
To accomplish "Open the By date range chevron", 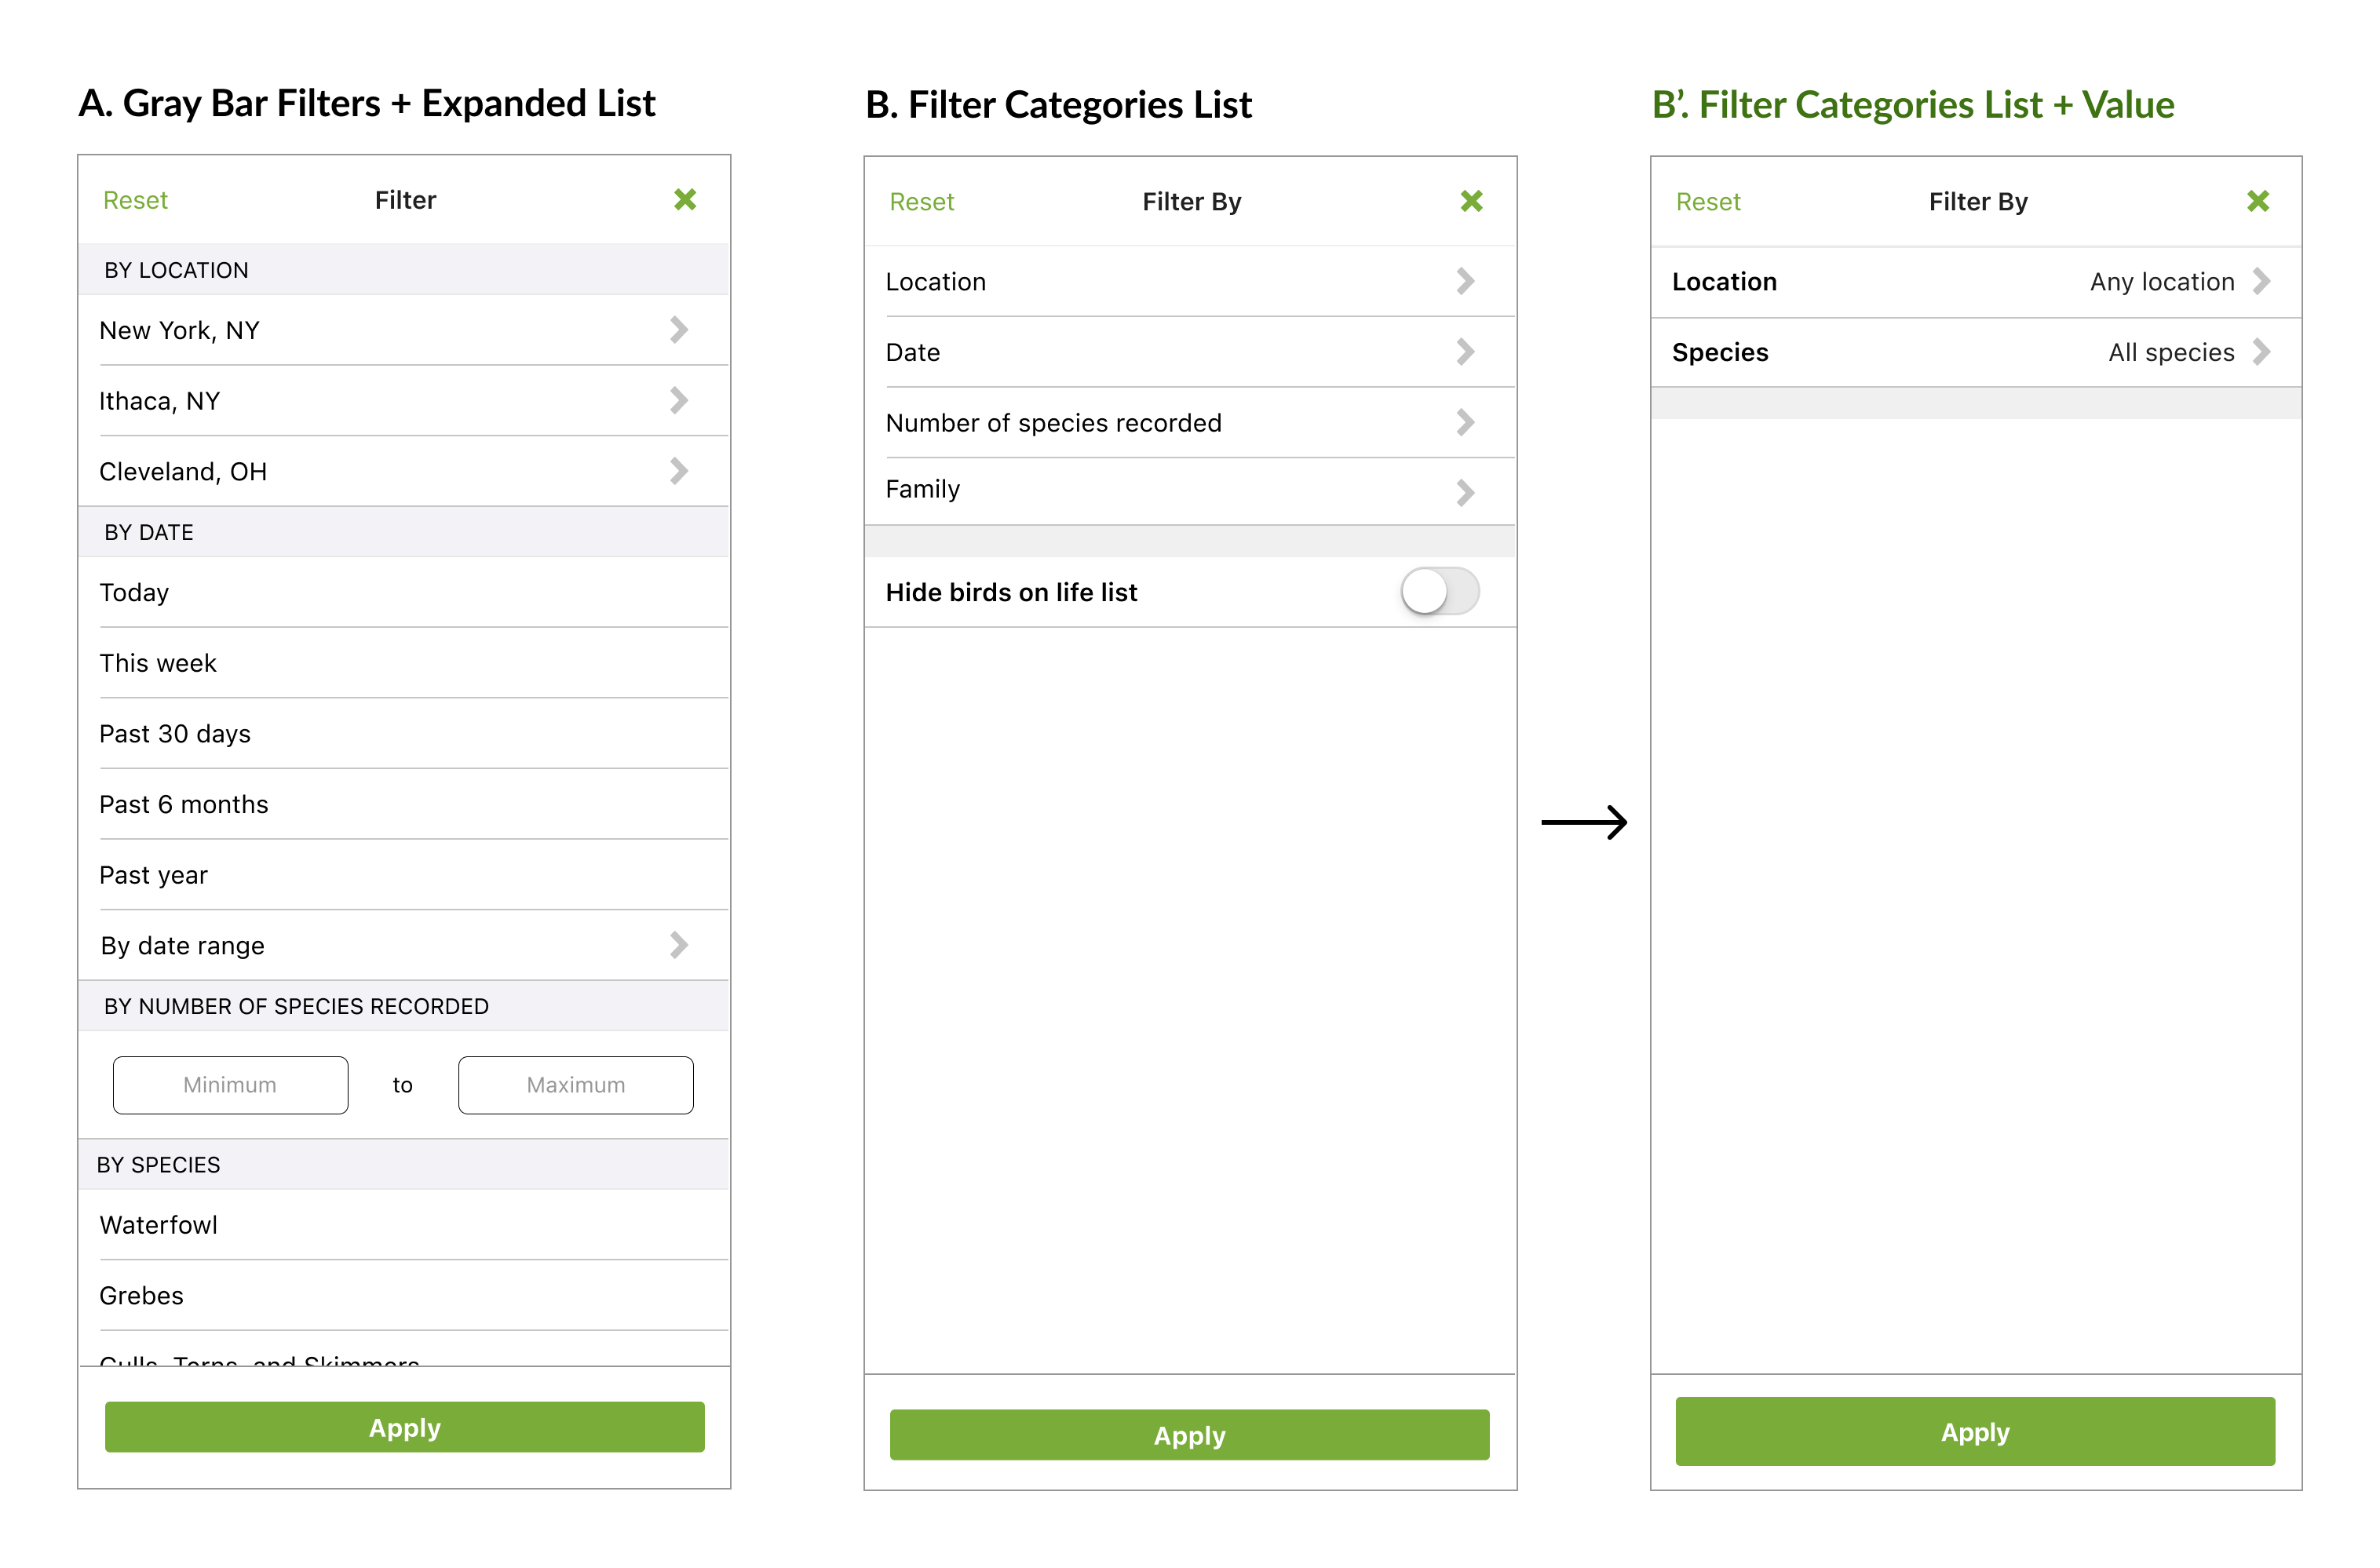I will coord(679,945).
